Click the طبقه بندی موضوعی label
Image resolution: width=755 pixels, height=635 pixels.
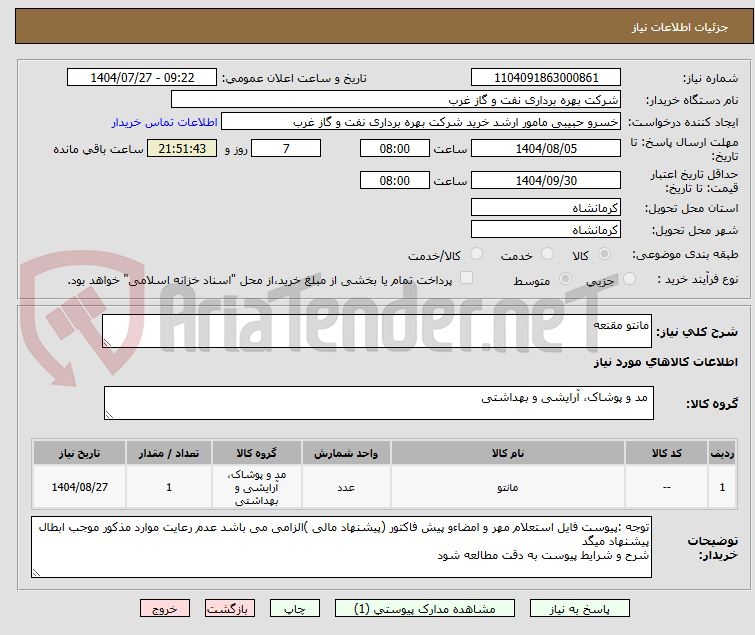click(685, 255)
